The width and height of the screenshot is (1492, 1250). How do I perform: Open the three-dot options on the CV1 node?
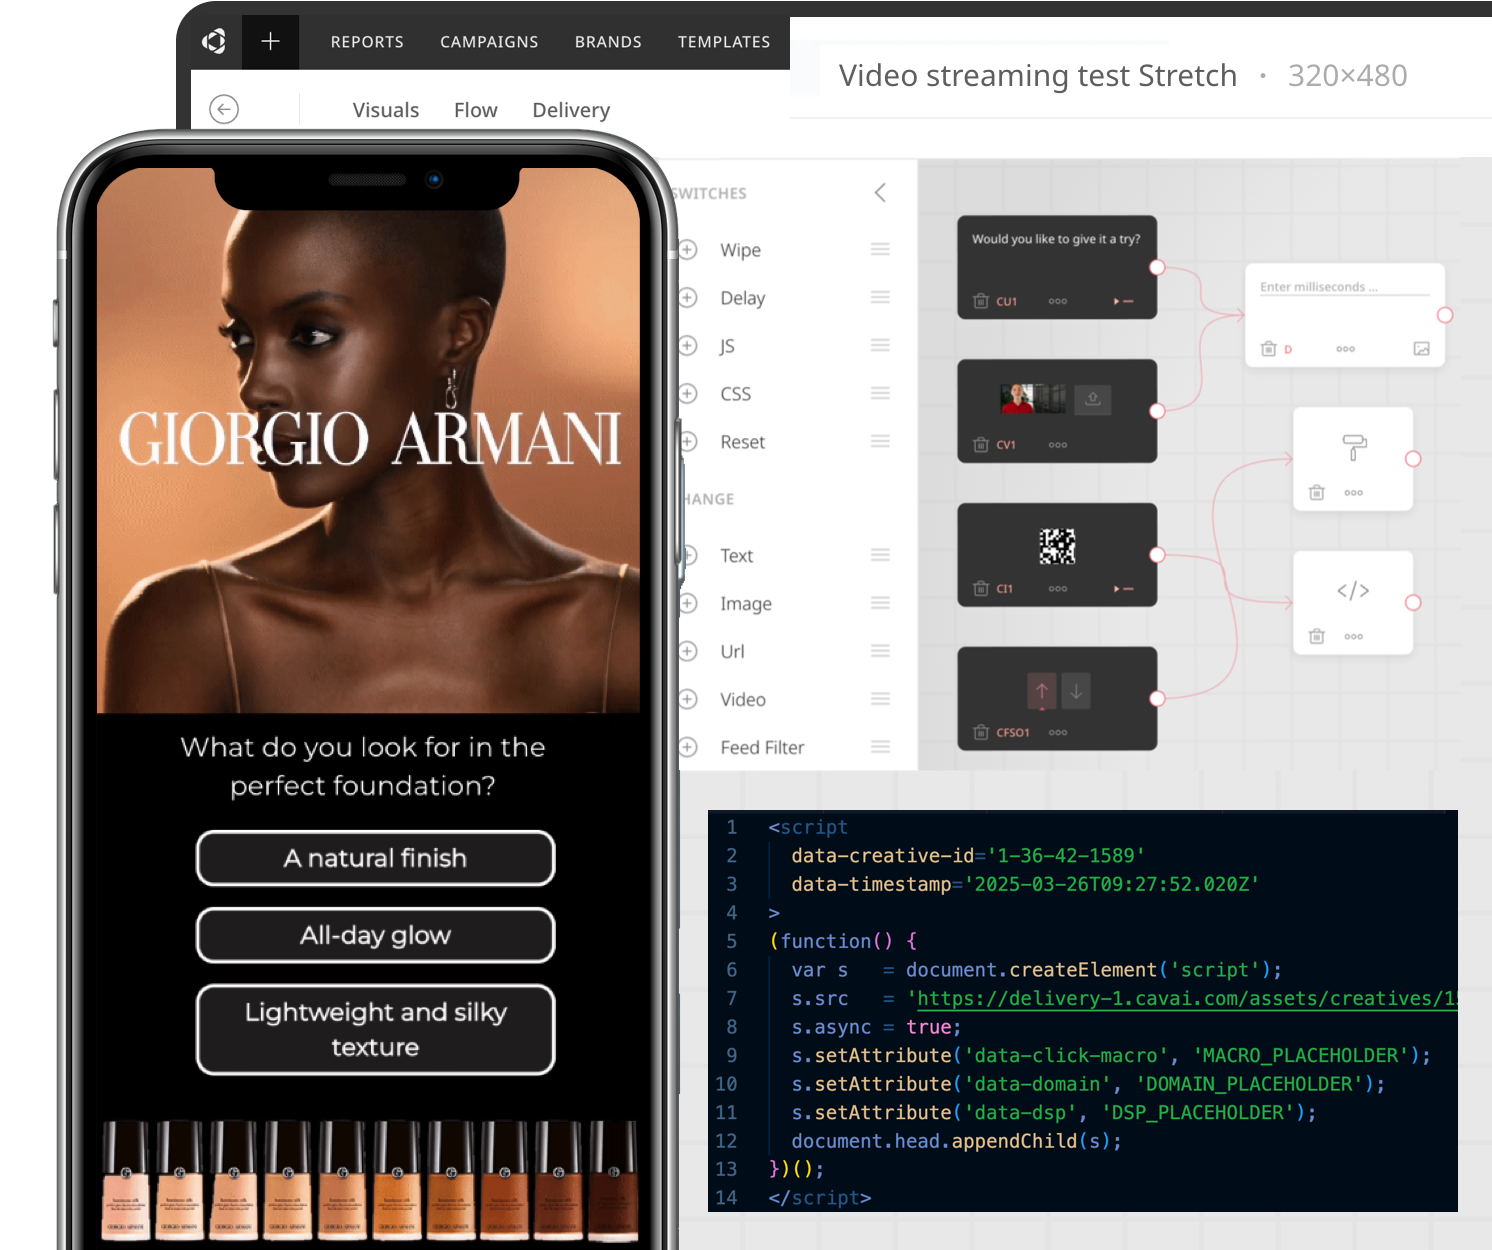[1057, 445]
